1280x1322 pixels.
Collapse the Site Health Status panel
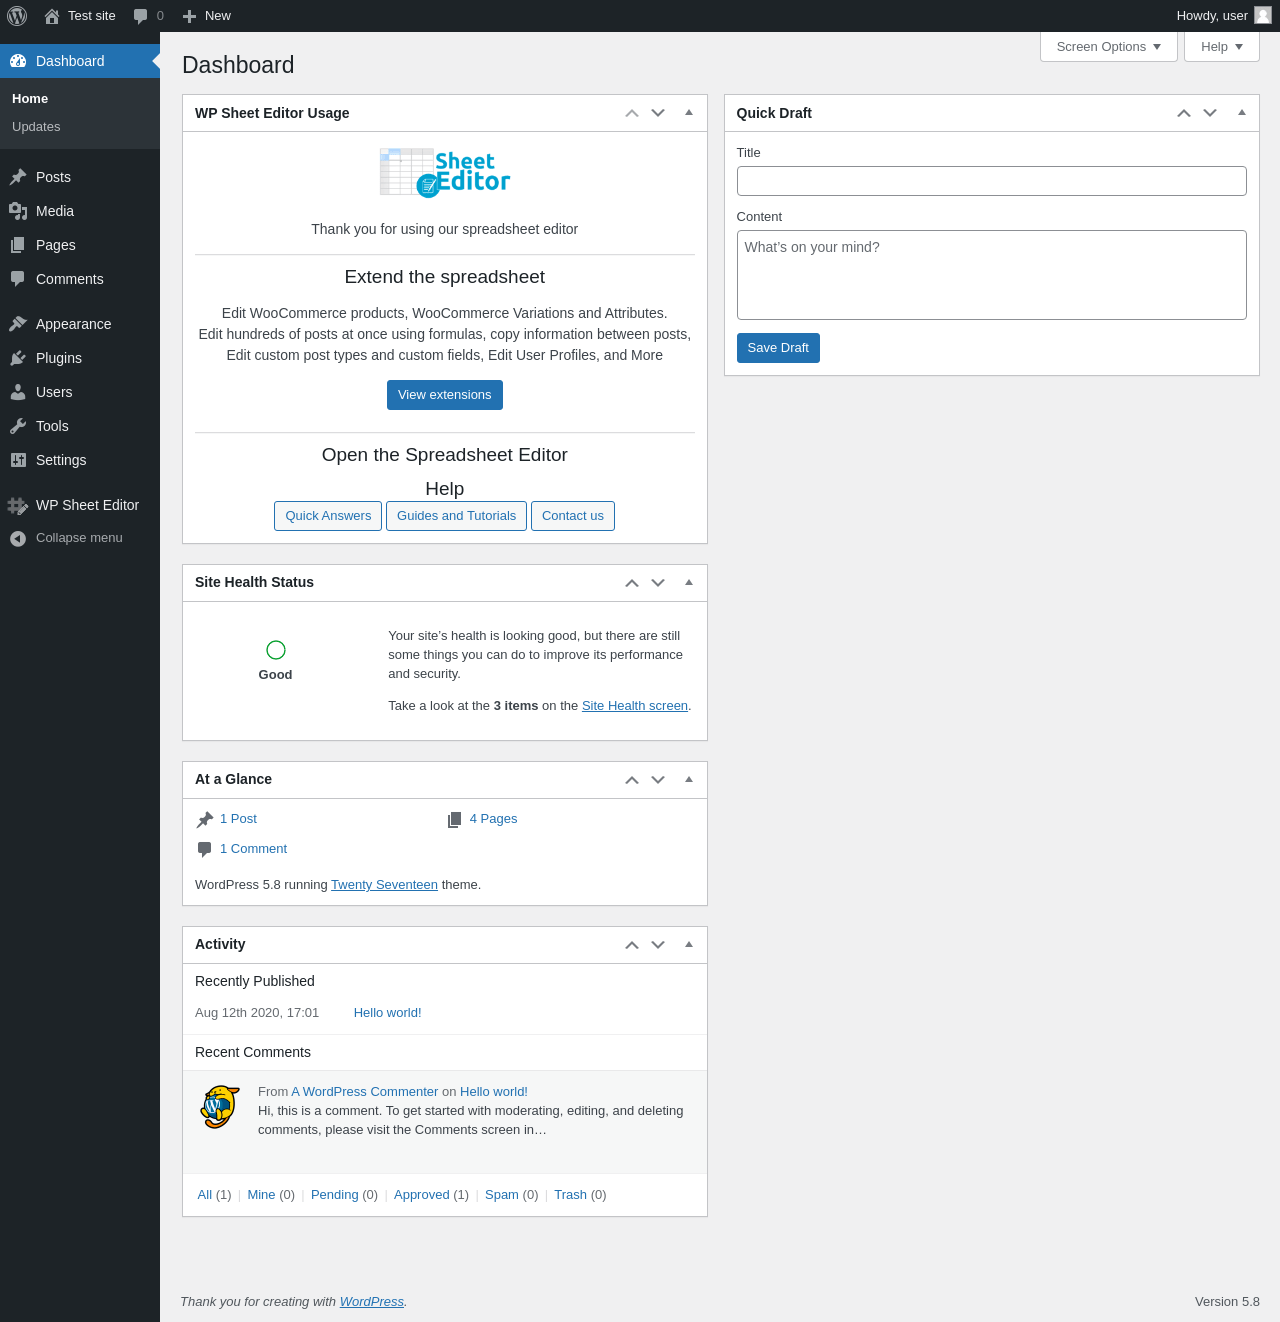pyautogui.click(x=689, y=582)
